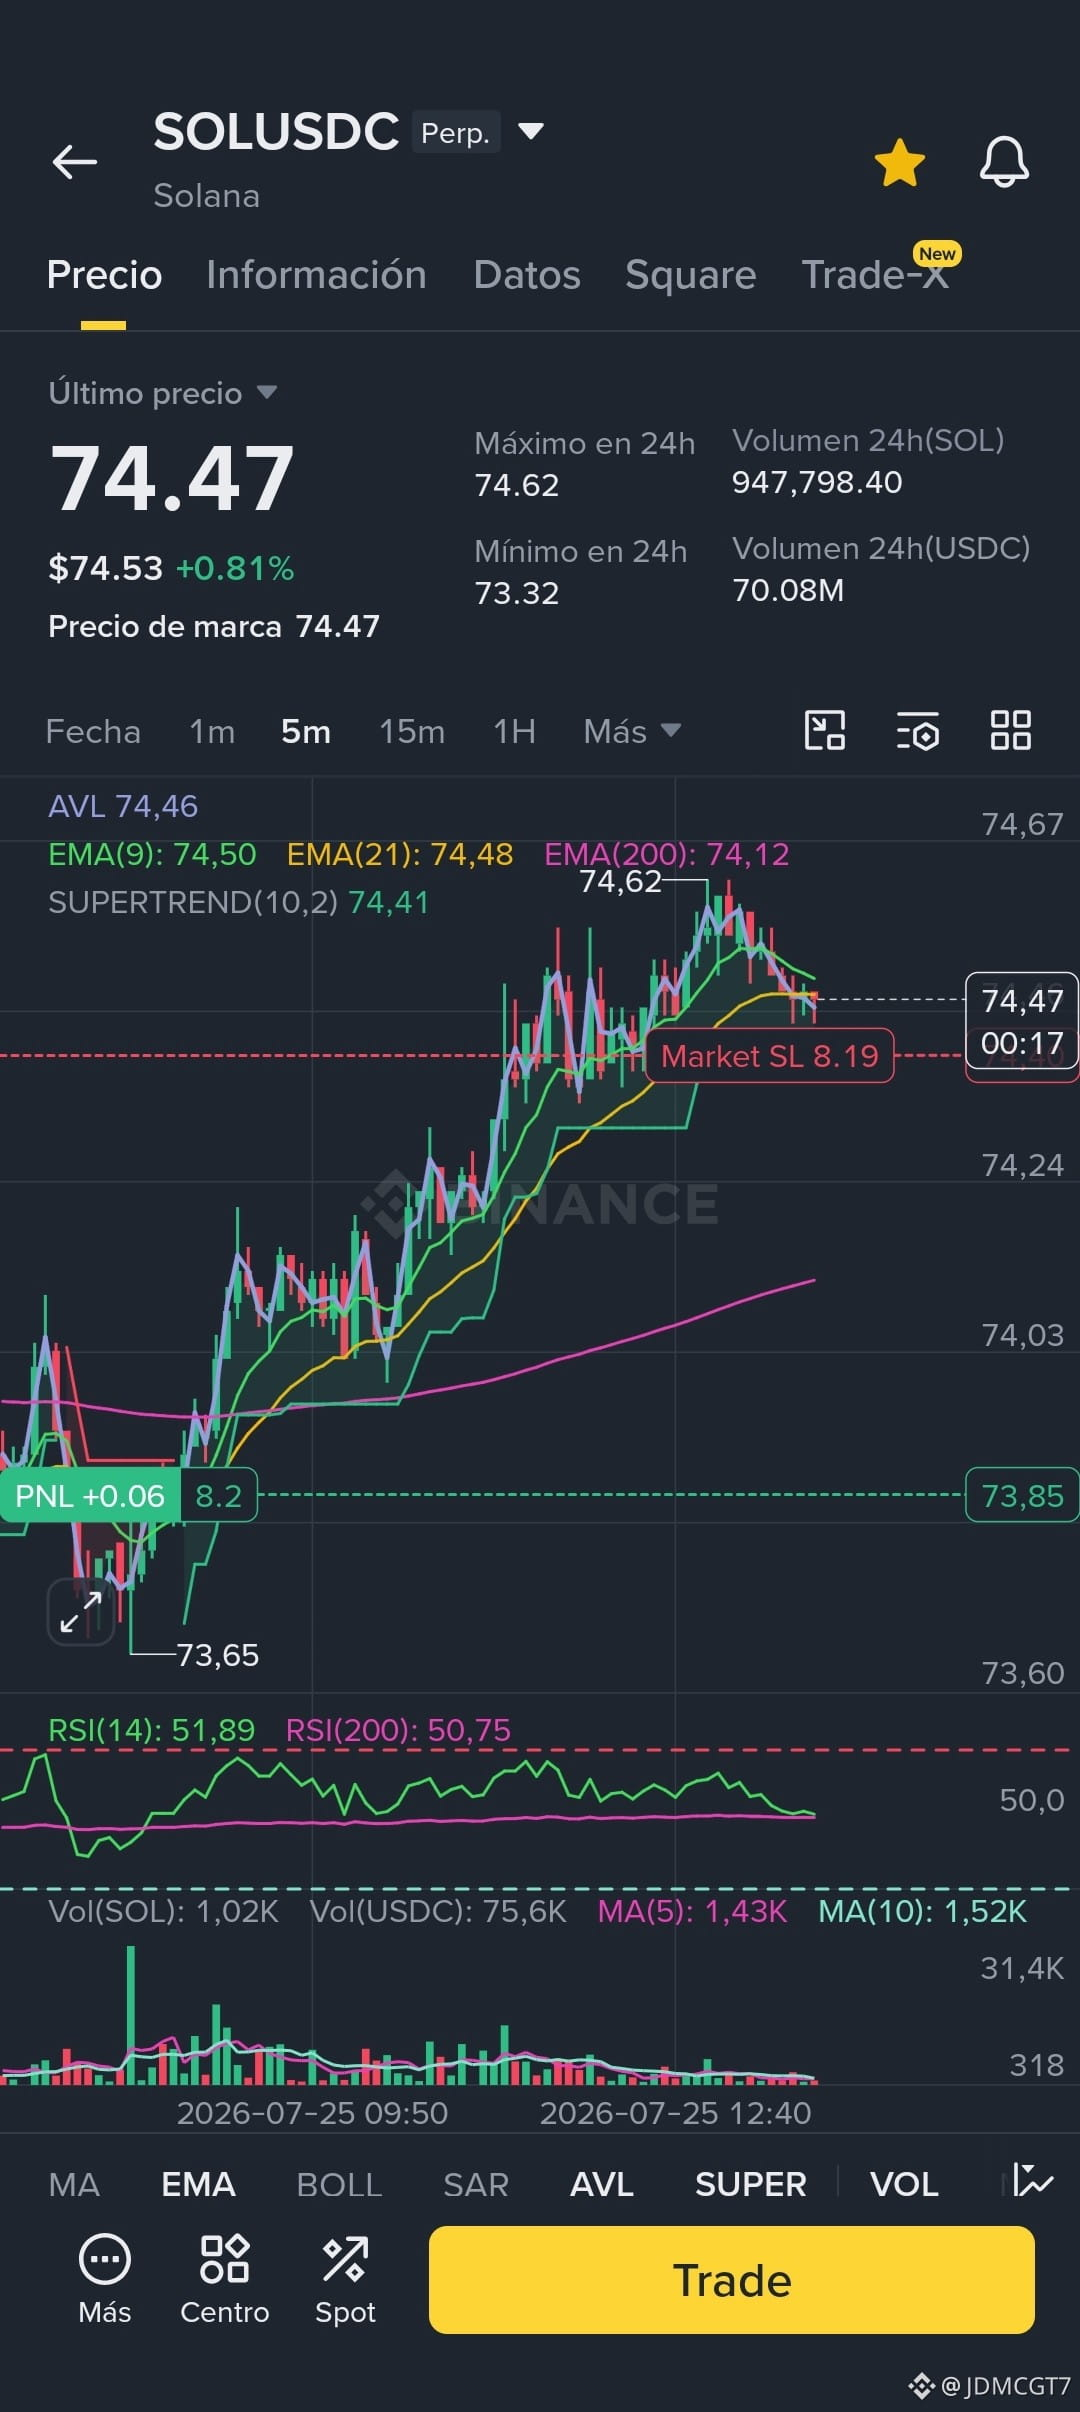This screenshot has height=2412, width=1080.
Task: Open the chart indicator settings icon
Action: tap(917, 730)
